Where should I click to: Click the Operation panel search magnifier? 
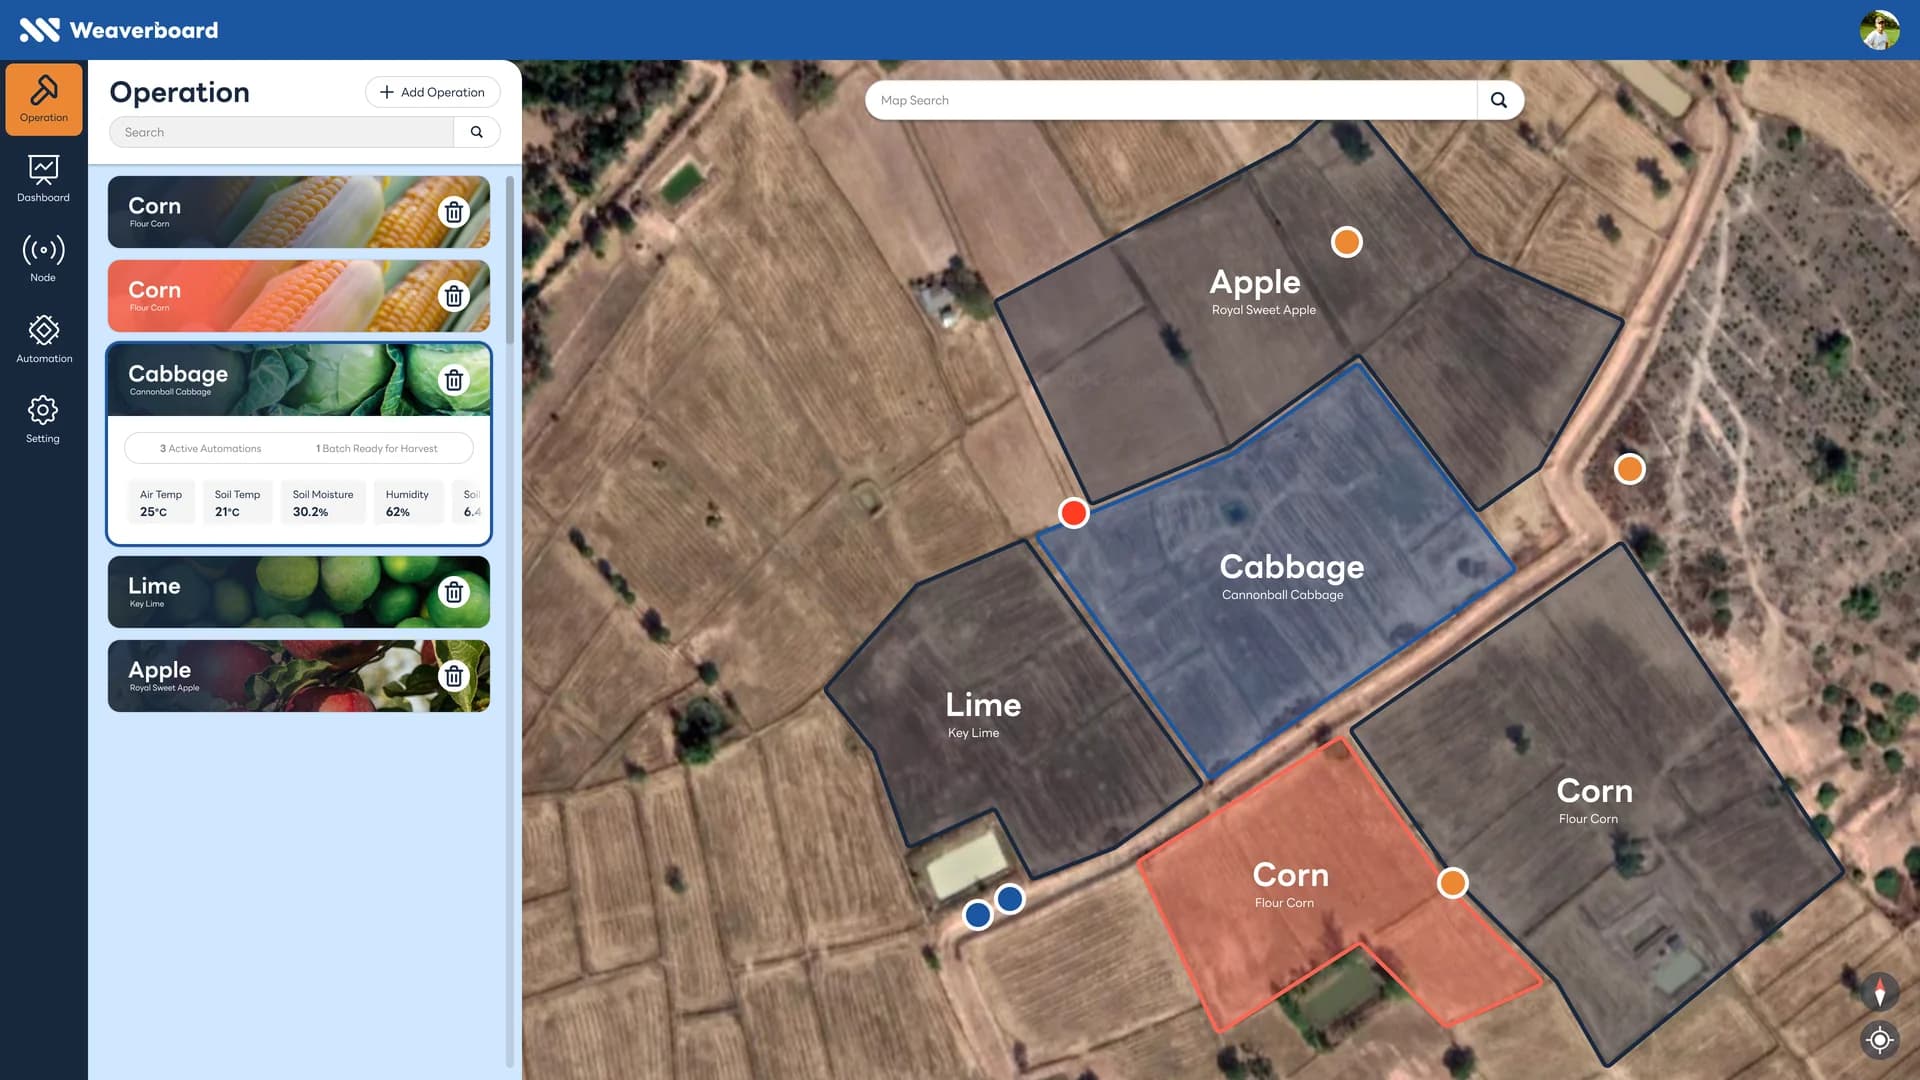(x=477, y=132)
